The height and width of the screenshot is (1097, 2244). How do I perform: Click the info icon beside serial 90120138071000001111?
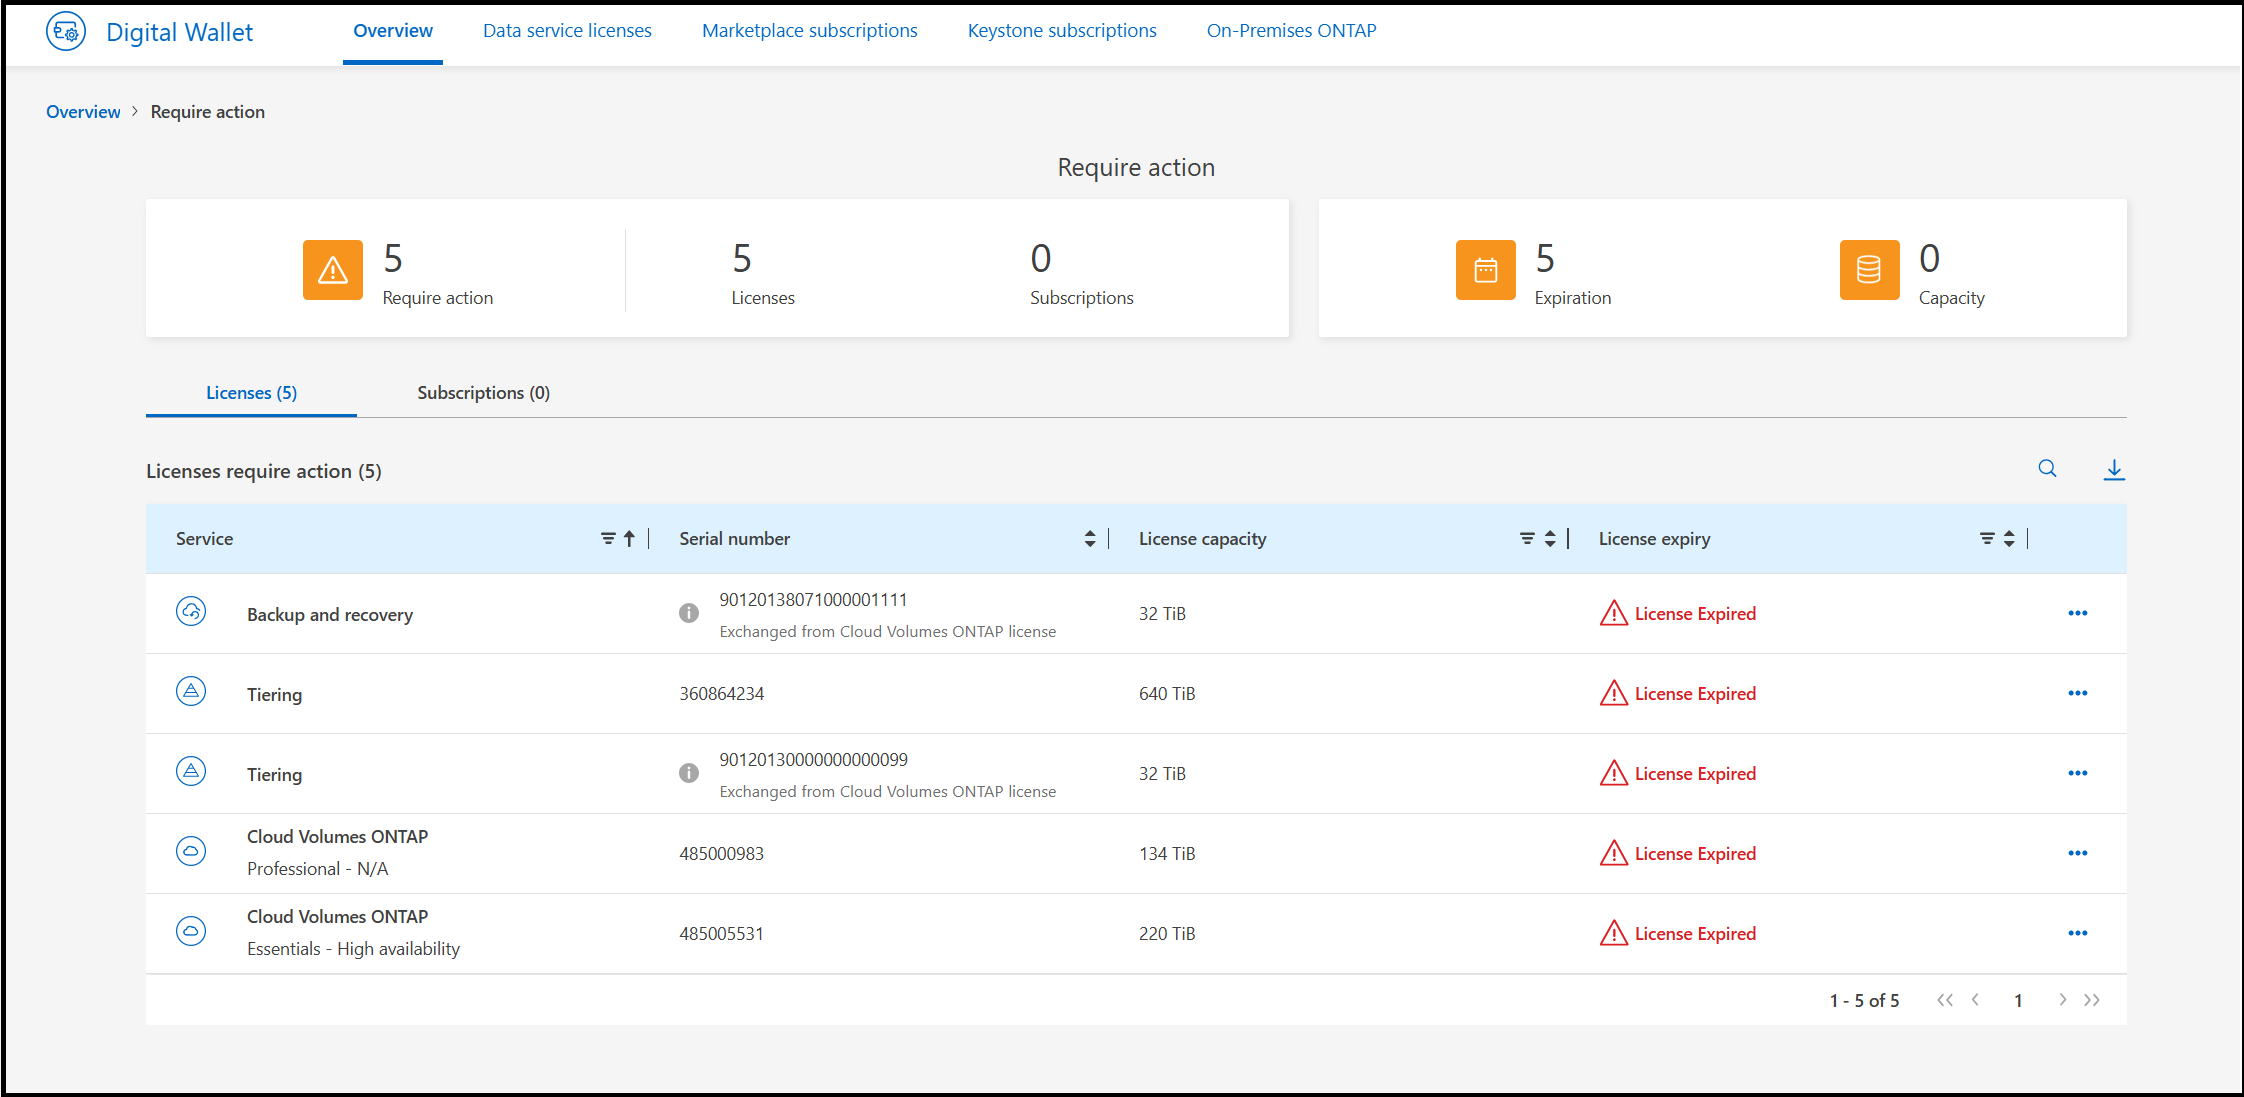689,613
